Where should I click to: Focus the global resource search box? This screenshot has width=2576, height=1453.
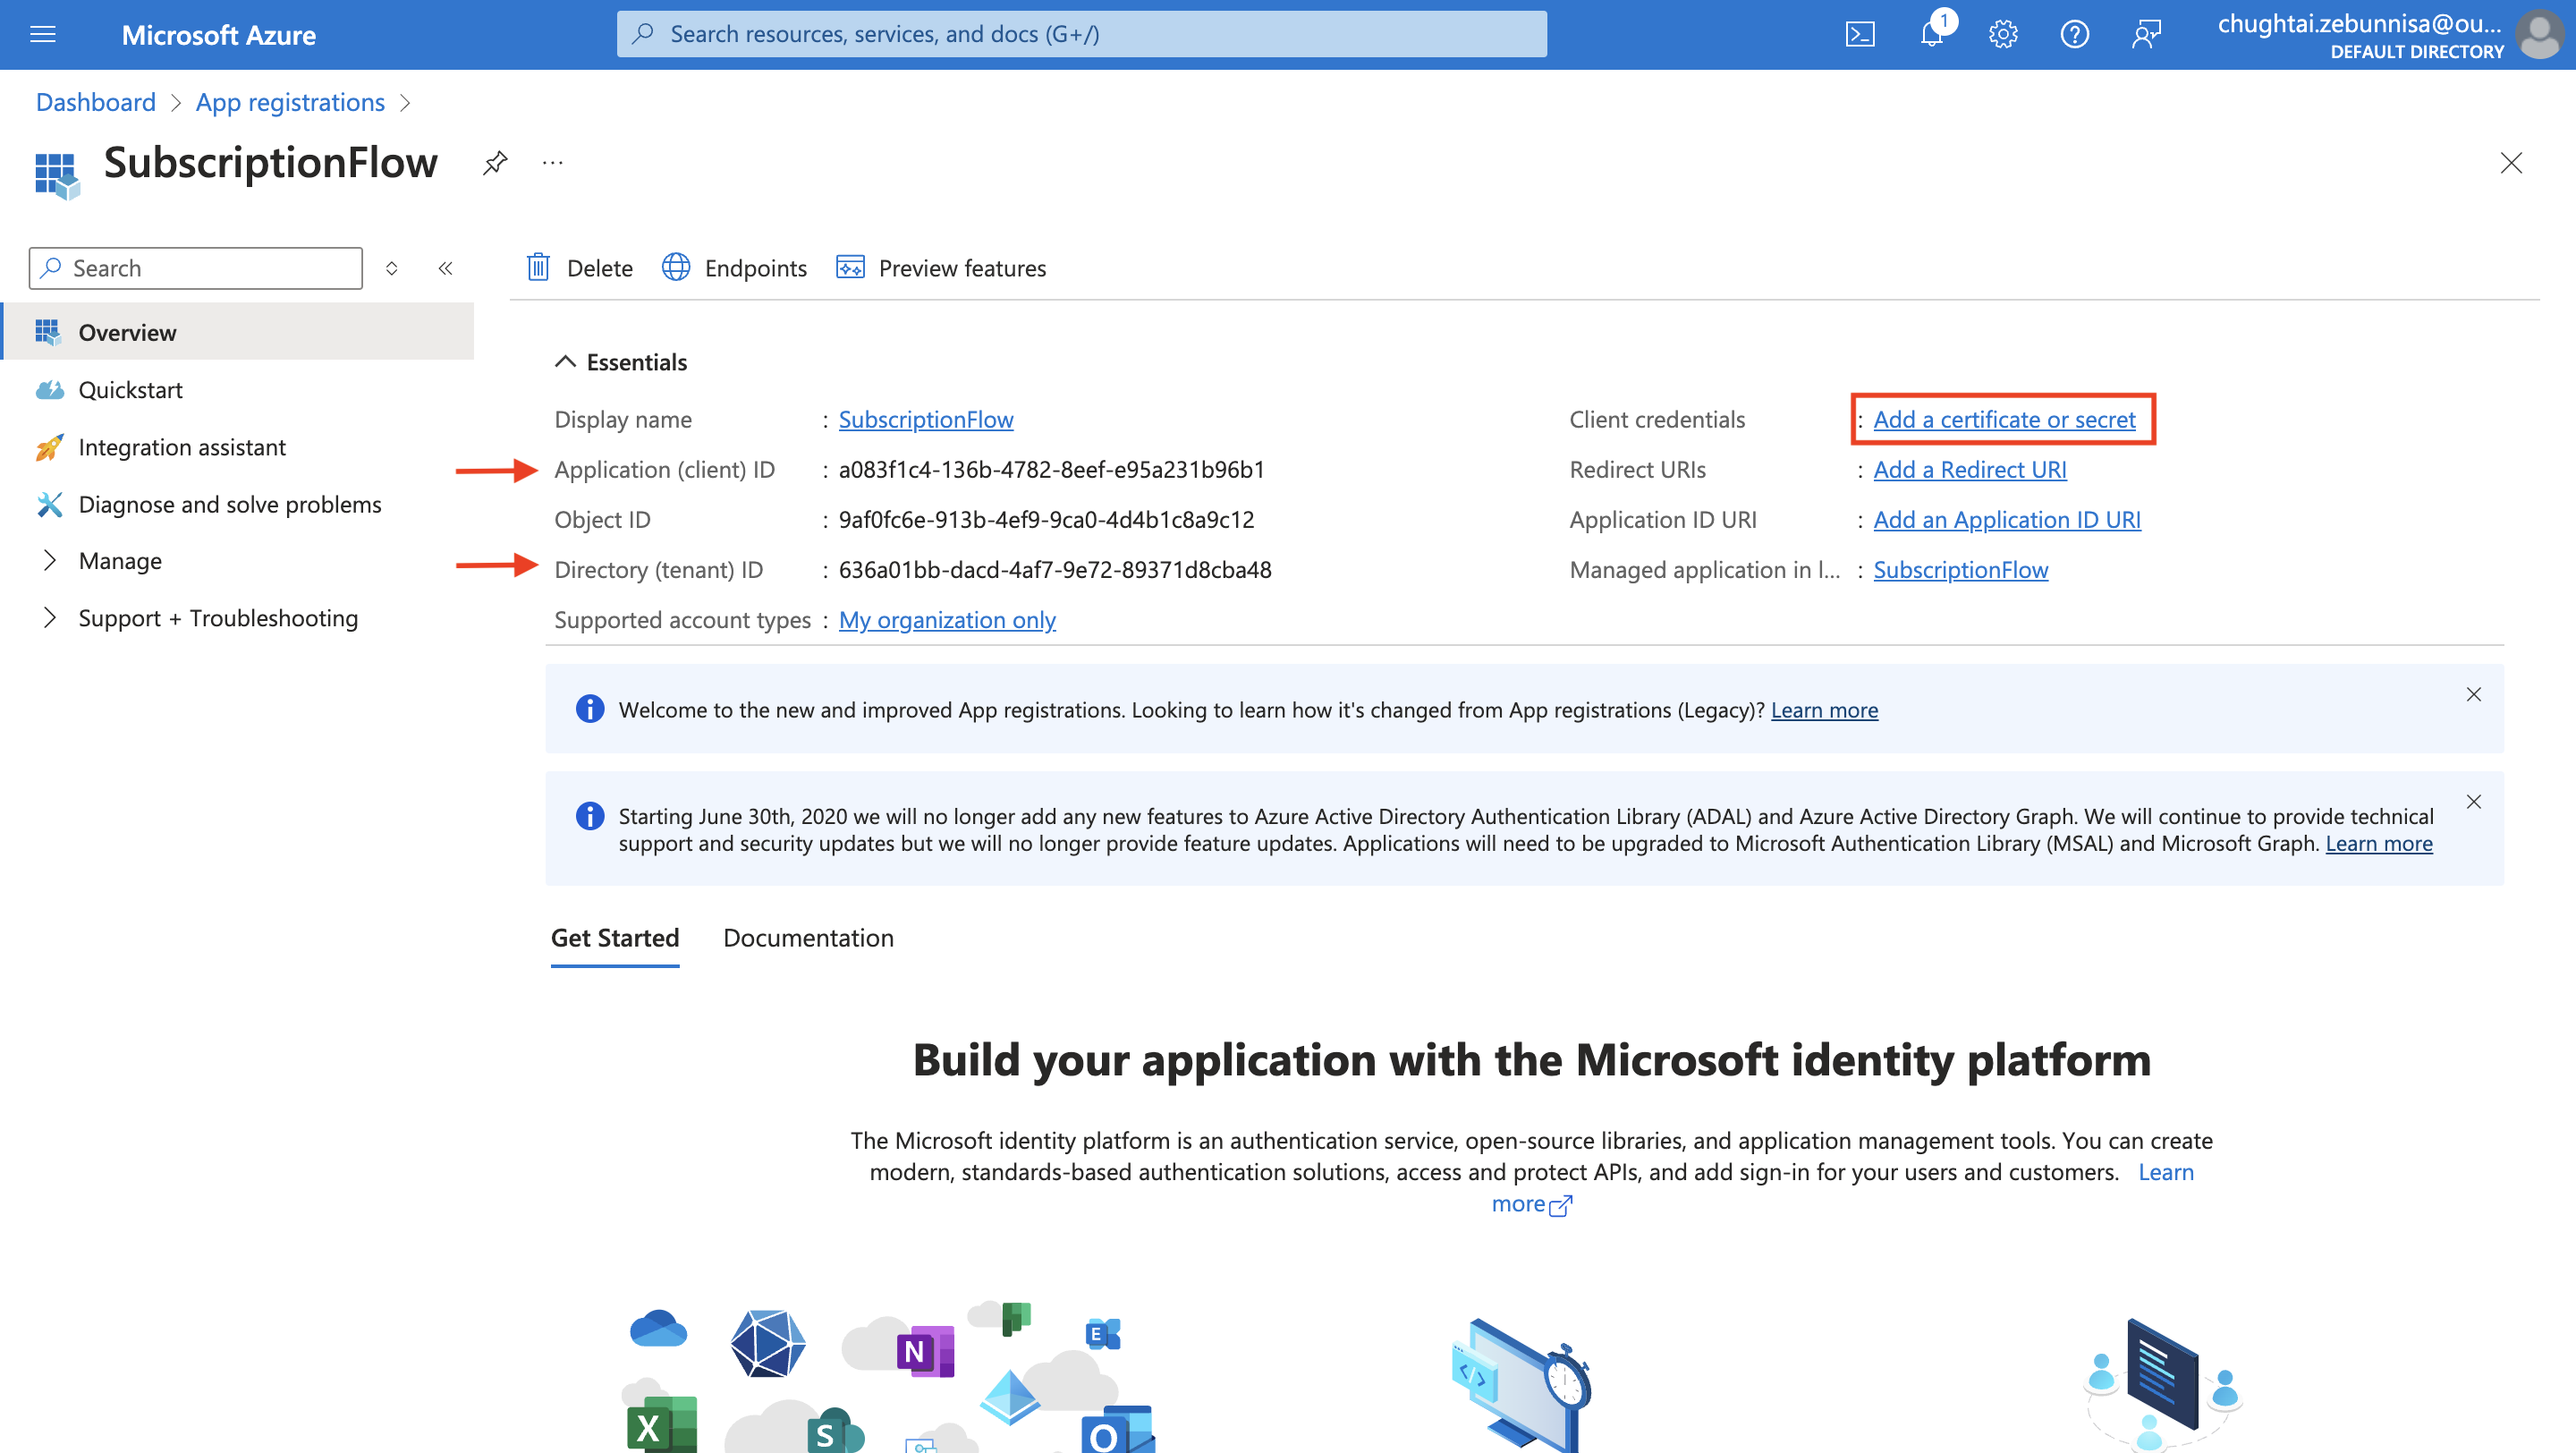point(1082,34)
